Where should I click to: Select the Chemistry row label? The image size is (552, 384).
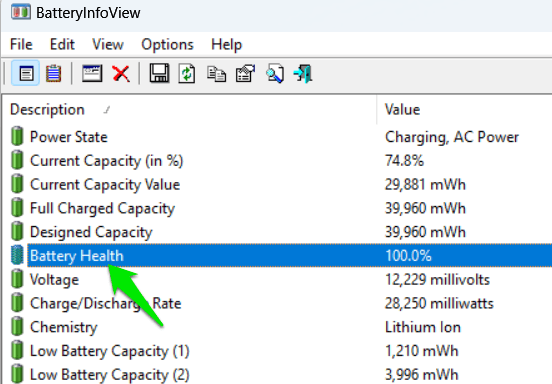click(63, 327)
